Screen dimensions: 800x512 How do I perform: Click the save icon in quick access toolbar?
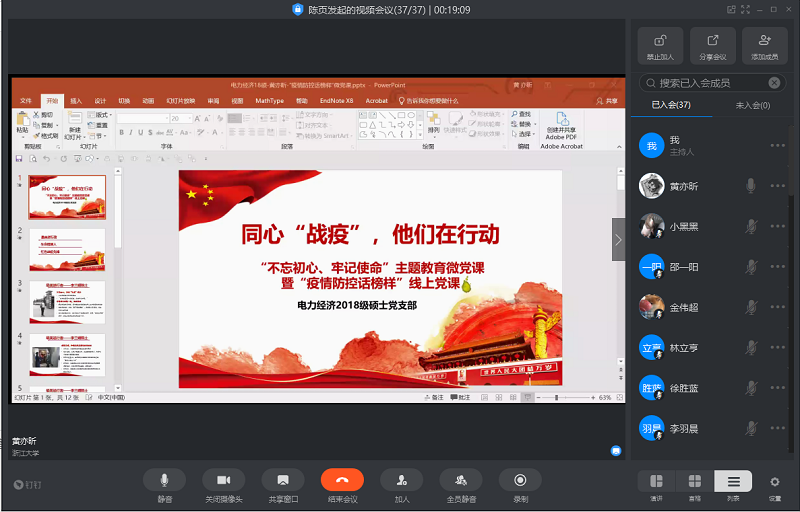click(x=19, y=159)
